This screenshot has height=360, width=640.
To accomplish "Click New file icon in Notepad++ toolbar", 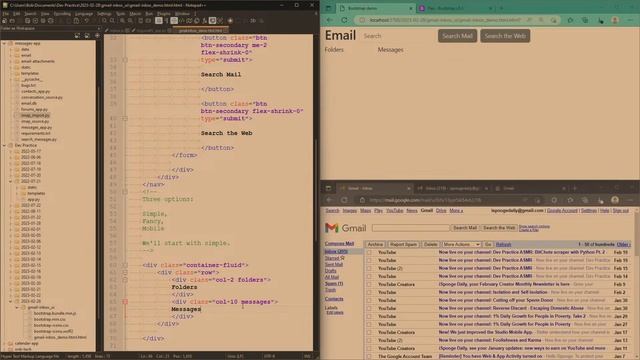I will [4, 21].
